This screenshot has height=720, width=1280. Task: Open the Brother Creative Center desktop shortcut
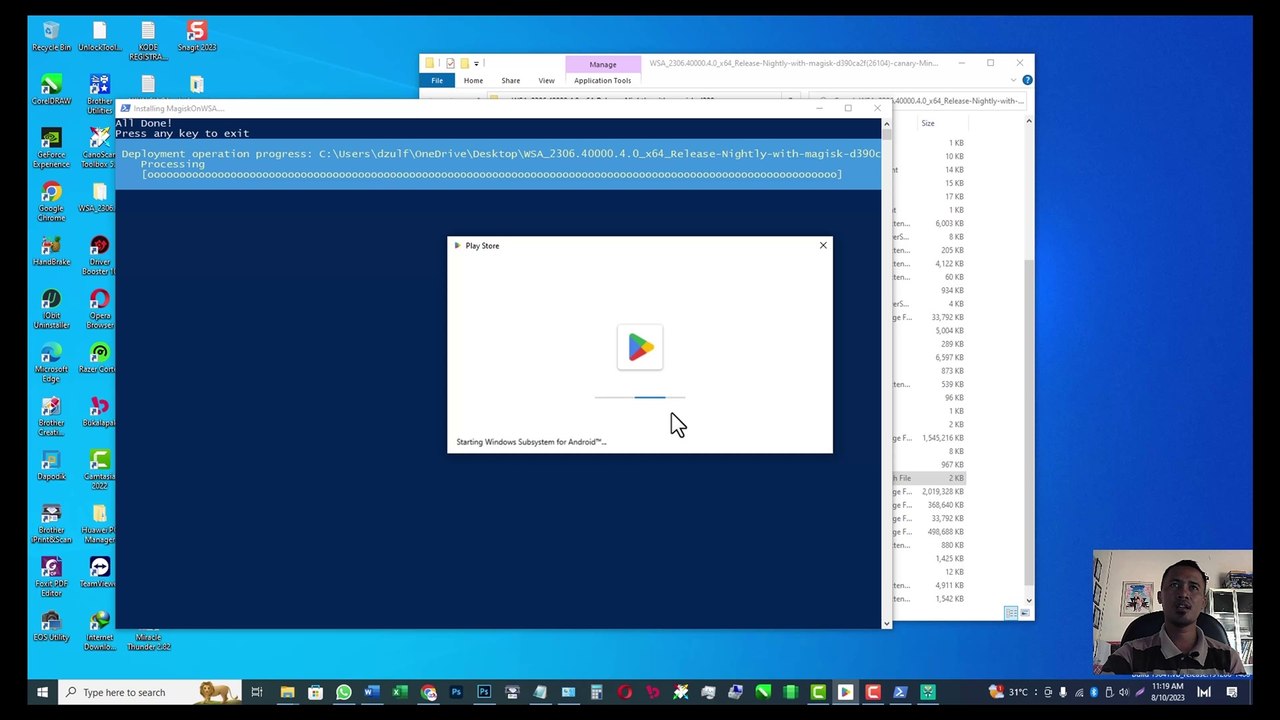[51, 417]
